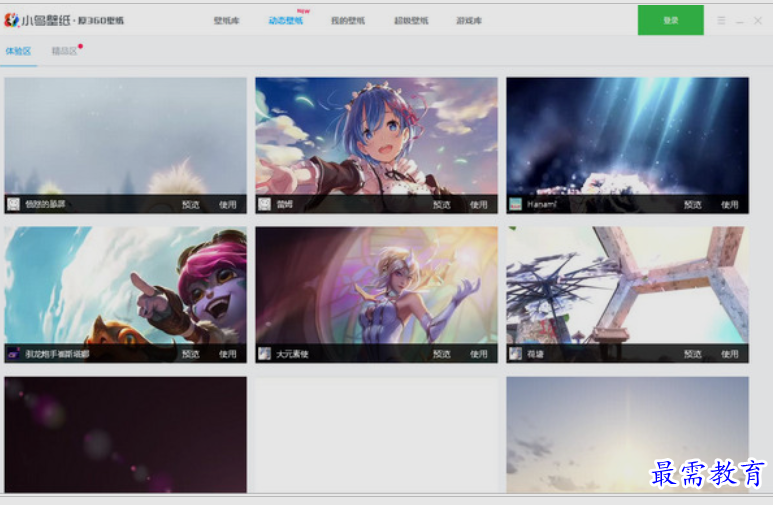This screenshot has width=773, height=505.
Task: Click the green 登录 login button
Action: point(670,20)
